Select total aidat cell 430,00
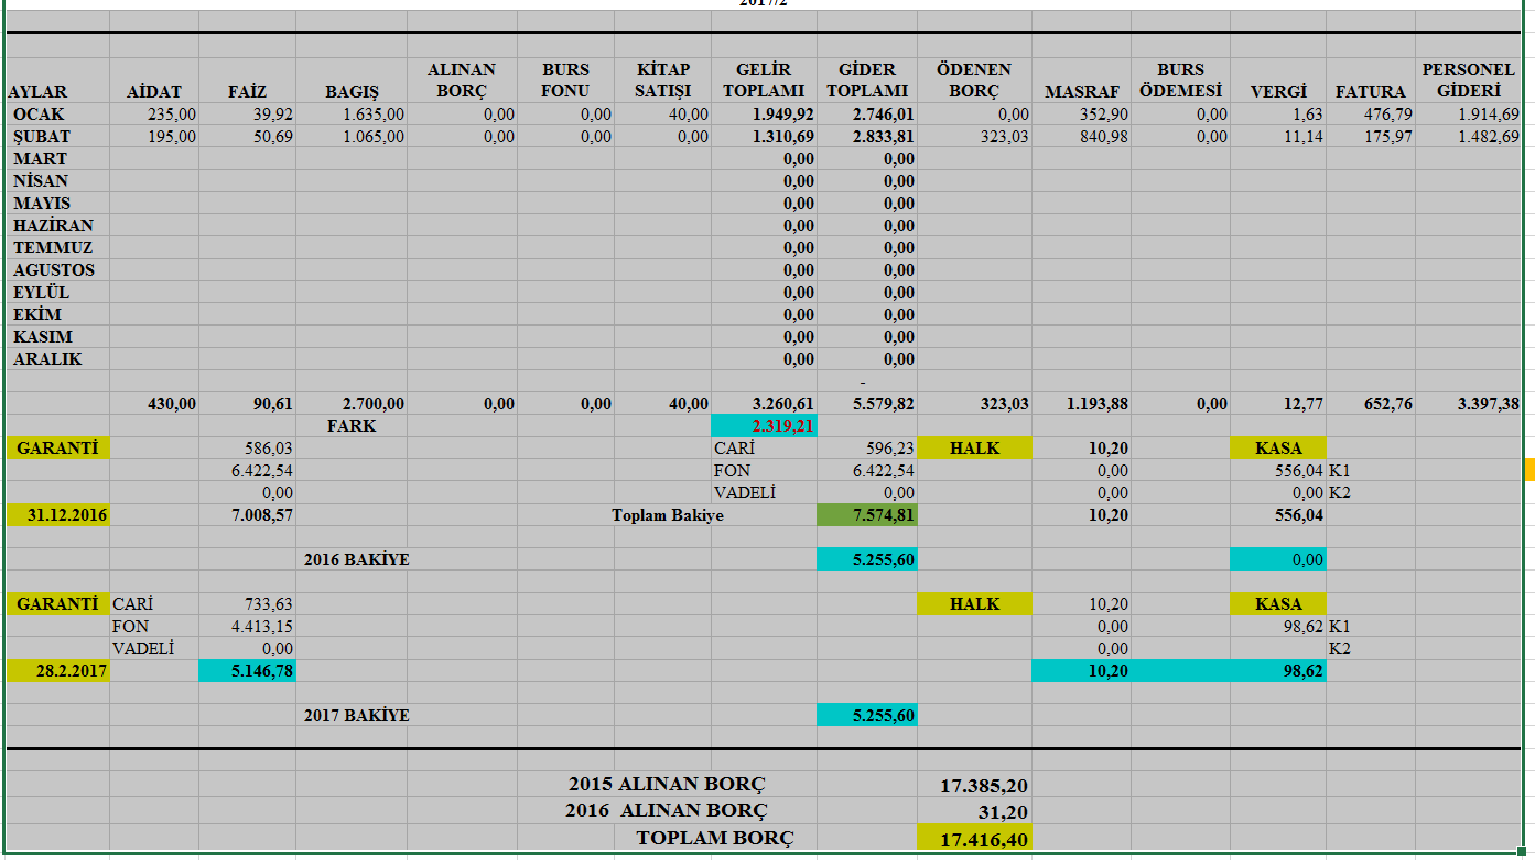This screenshot has width=1536, height=864. click(x=154, y=404)
